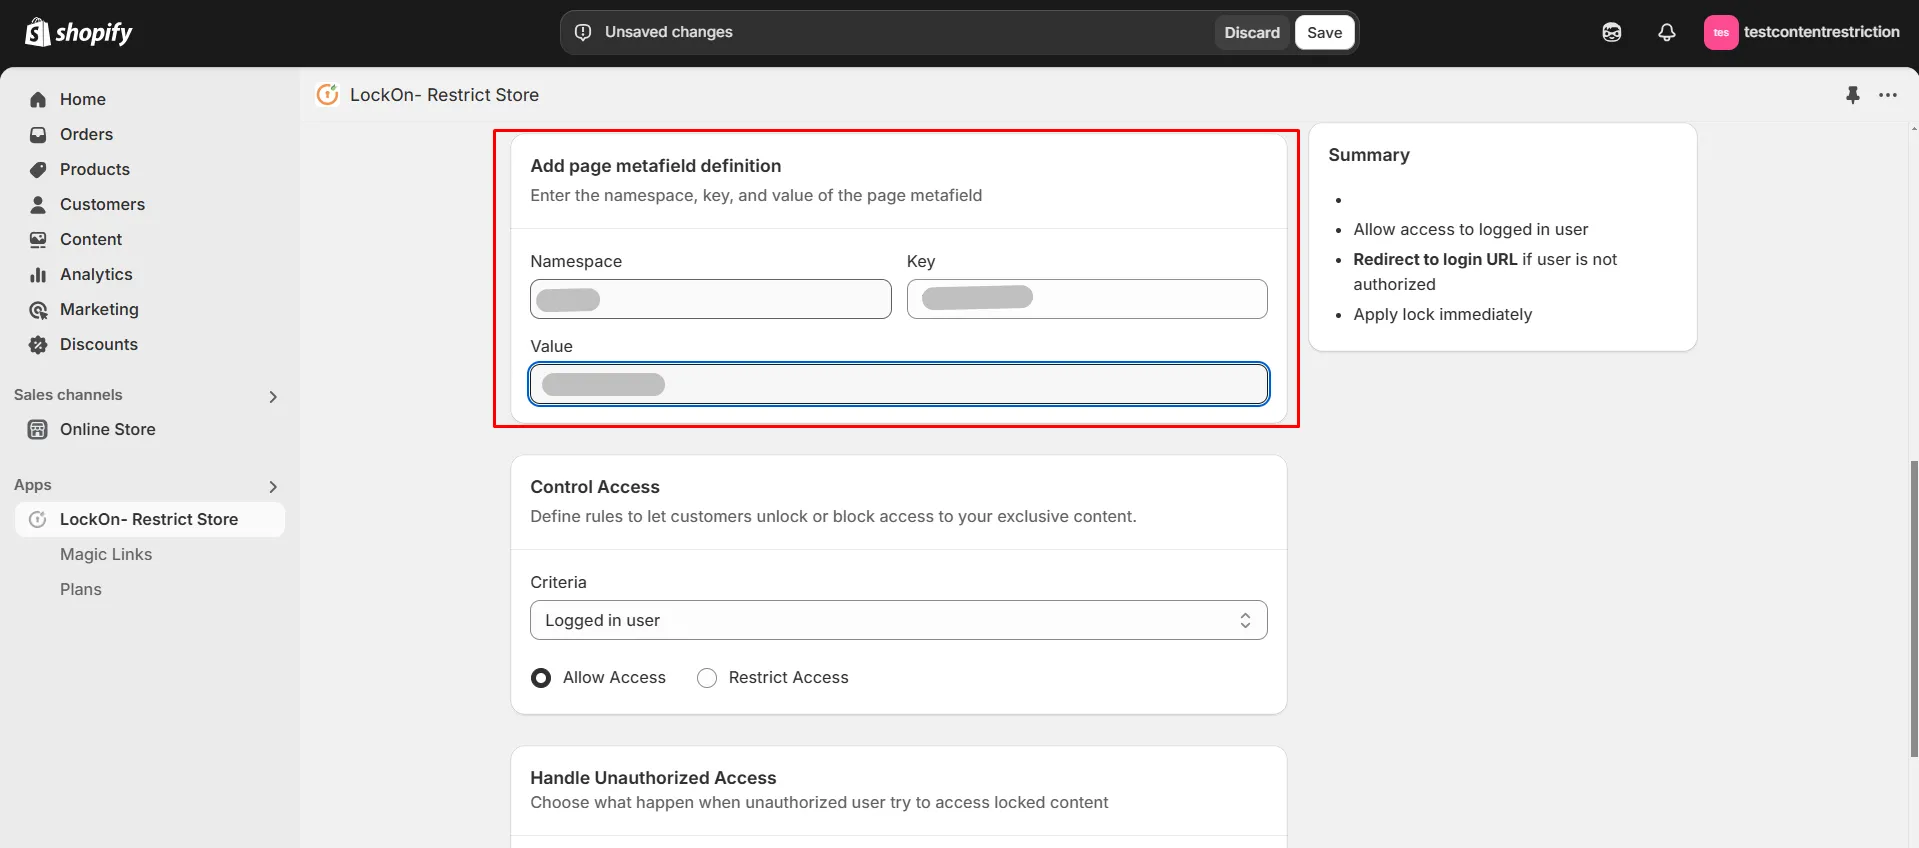Discard the unsaved changes
Screen dimensions: 1919x848
[1252, 32]
